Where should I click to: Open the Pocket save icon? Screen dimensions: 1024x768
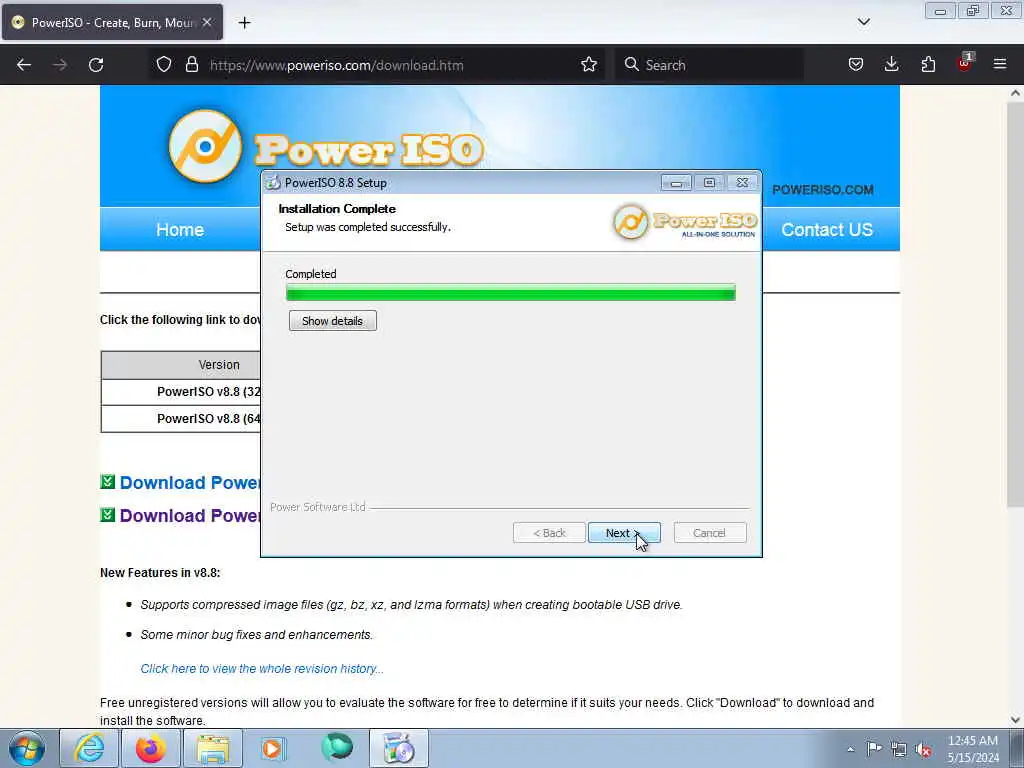click(x=856, y=65)
